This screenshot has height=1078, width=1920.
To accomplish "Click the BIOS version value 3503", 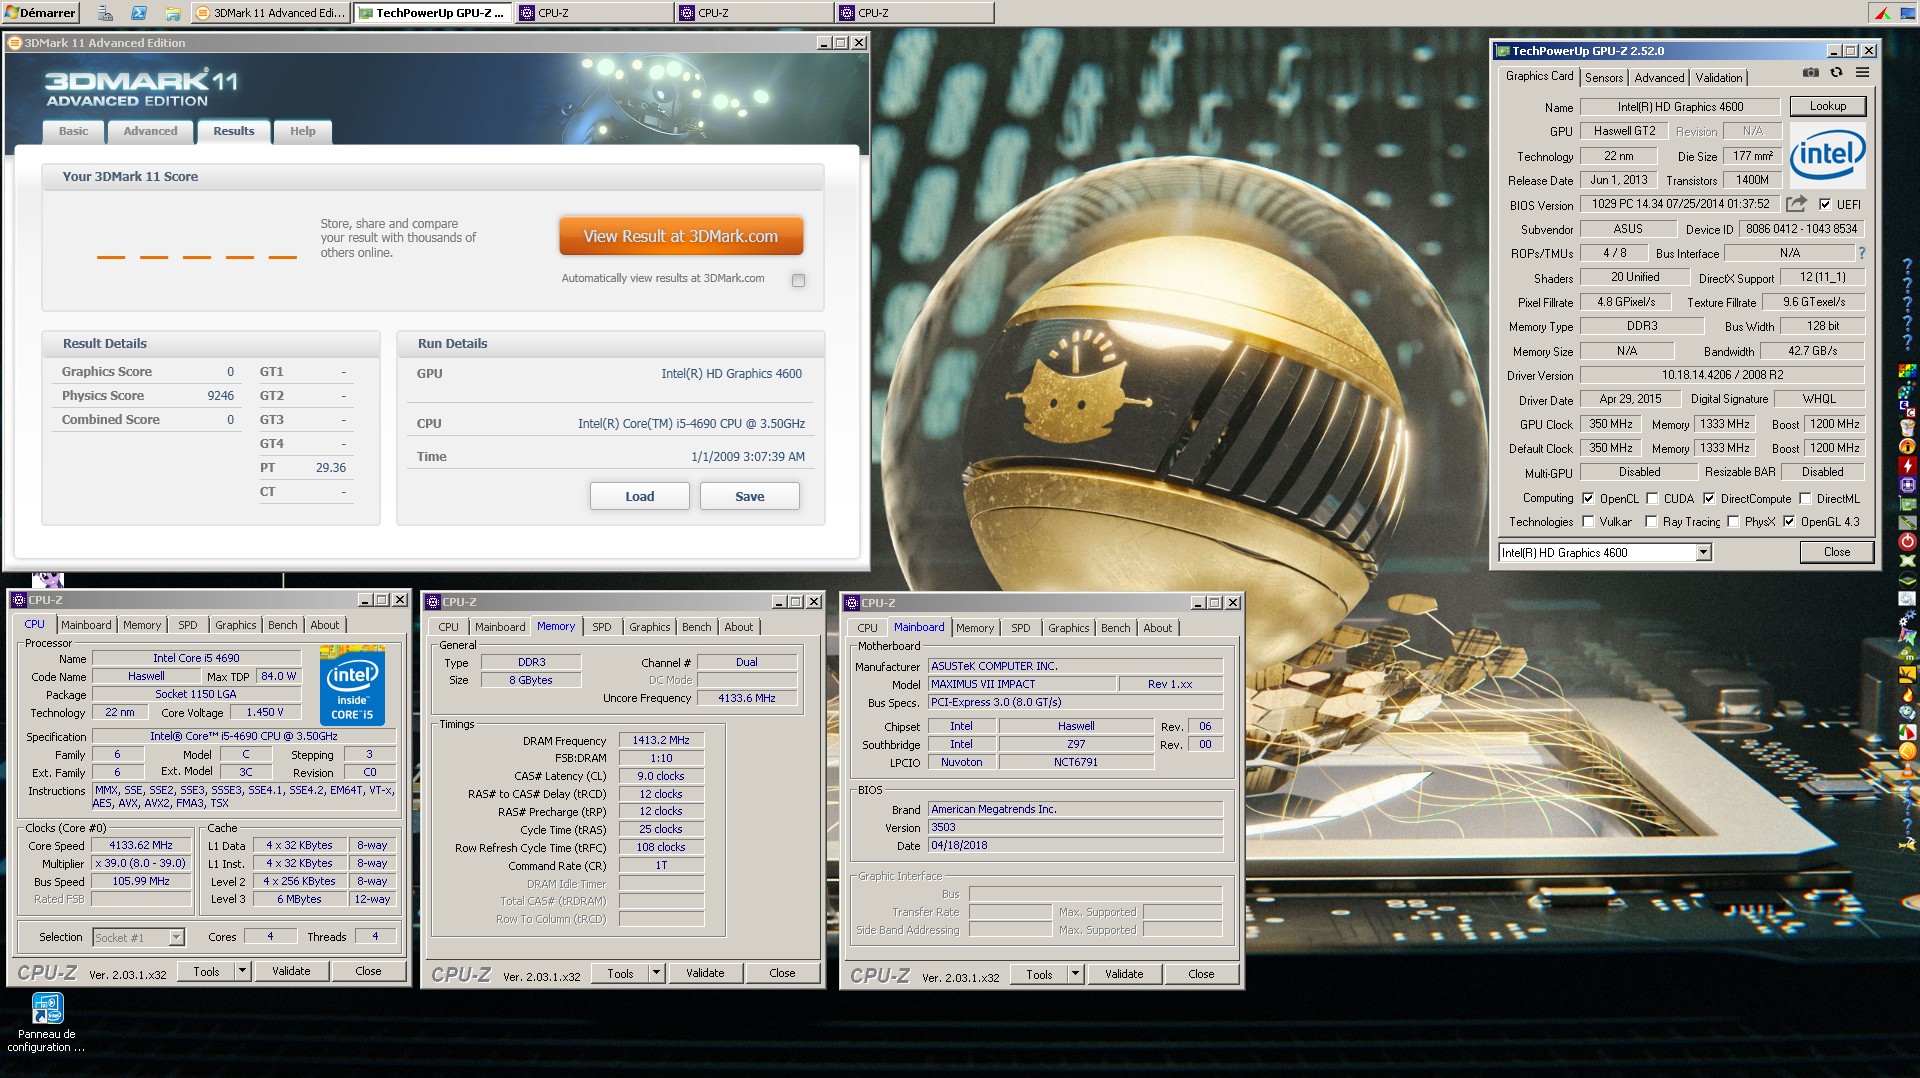I will click(1075, 827).
